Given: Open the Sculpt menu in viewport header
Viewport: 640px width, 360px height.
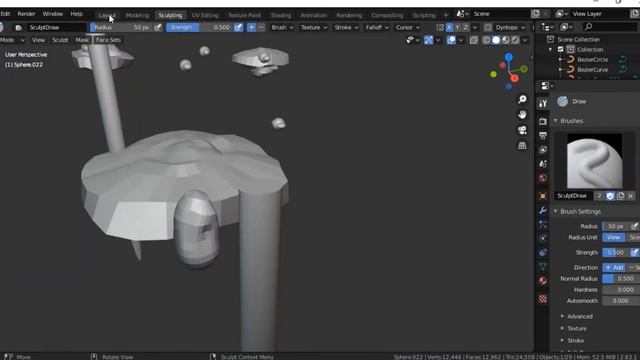Looking at the screenshot, I should point(60,40).
